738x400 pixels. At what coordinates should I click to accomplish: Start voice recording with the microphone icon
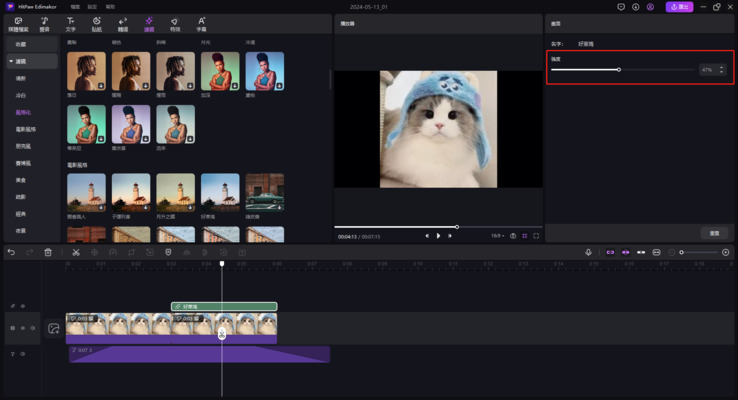coord(588,253)
